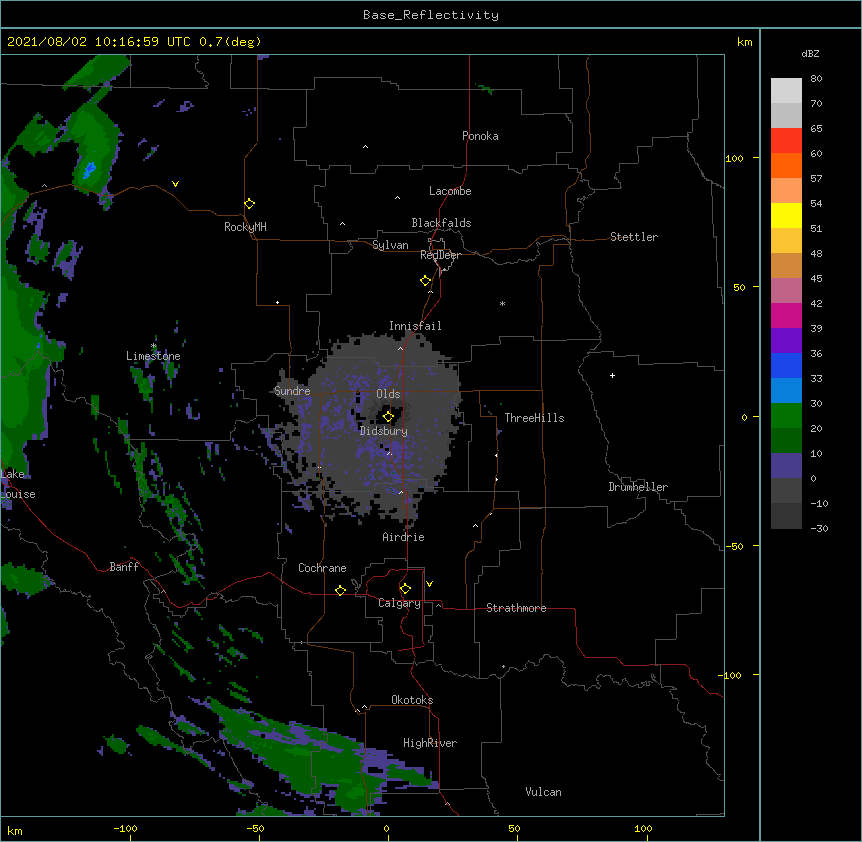Click the Strathmore town label

(x=516, y=608)
